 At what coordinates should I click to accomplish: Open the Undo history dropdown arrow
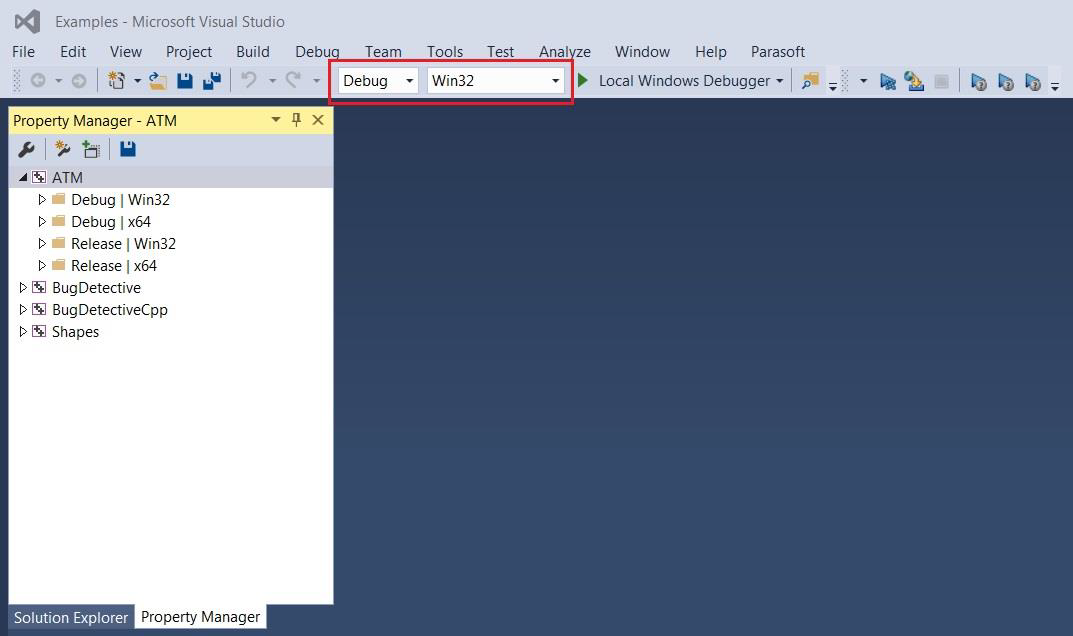tap(272, 81)
